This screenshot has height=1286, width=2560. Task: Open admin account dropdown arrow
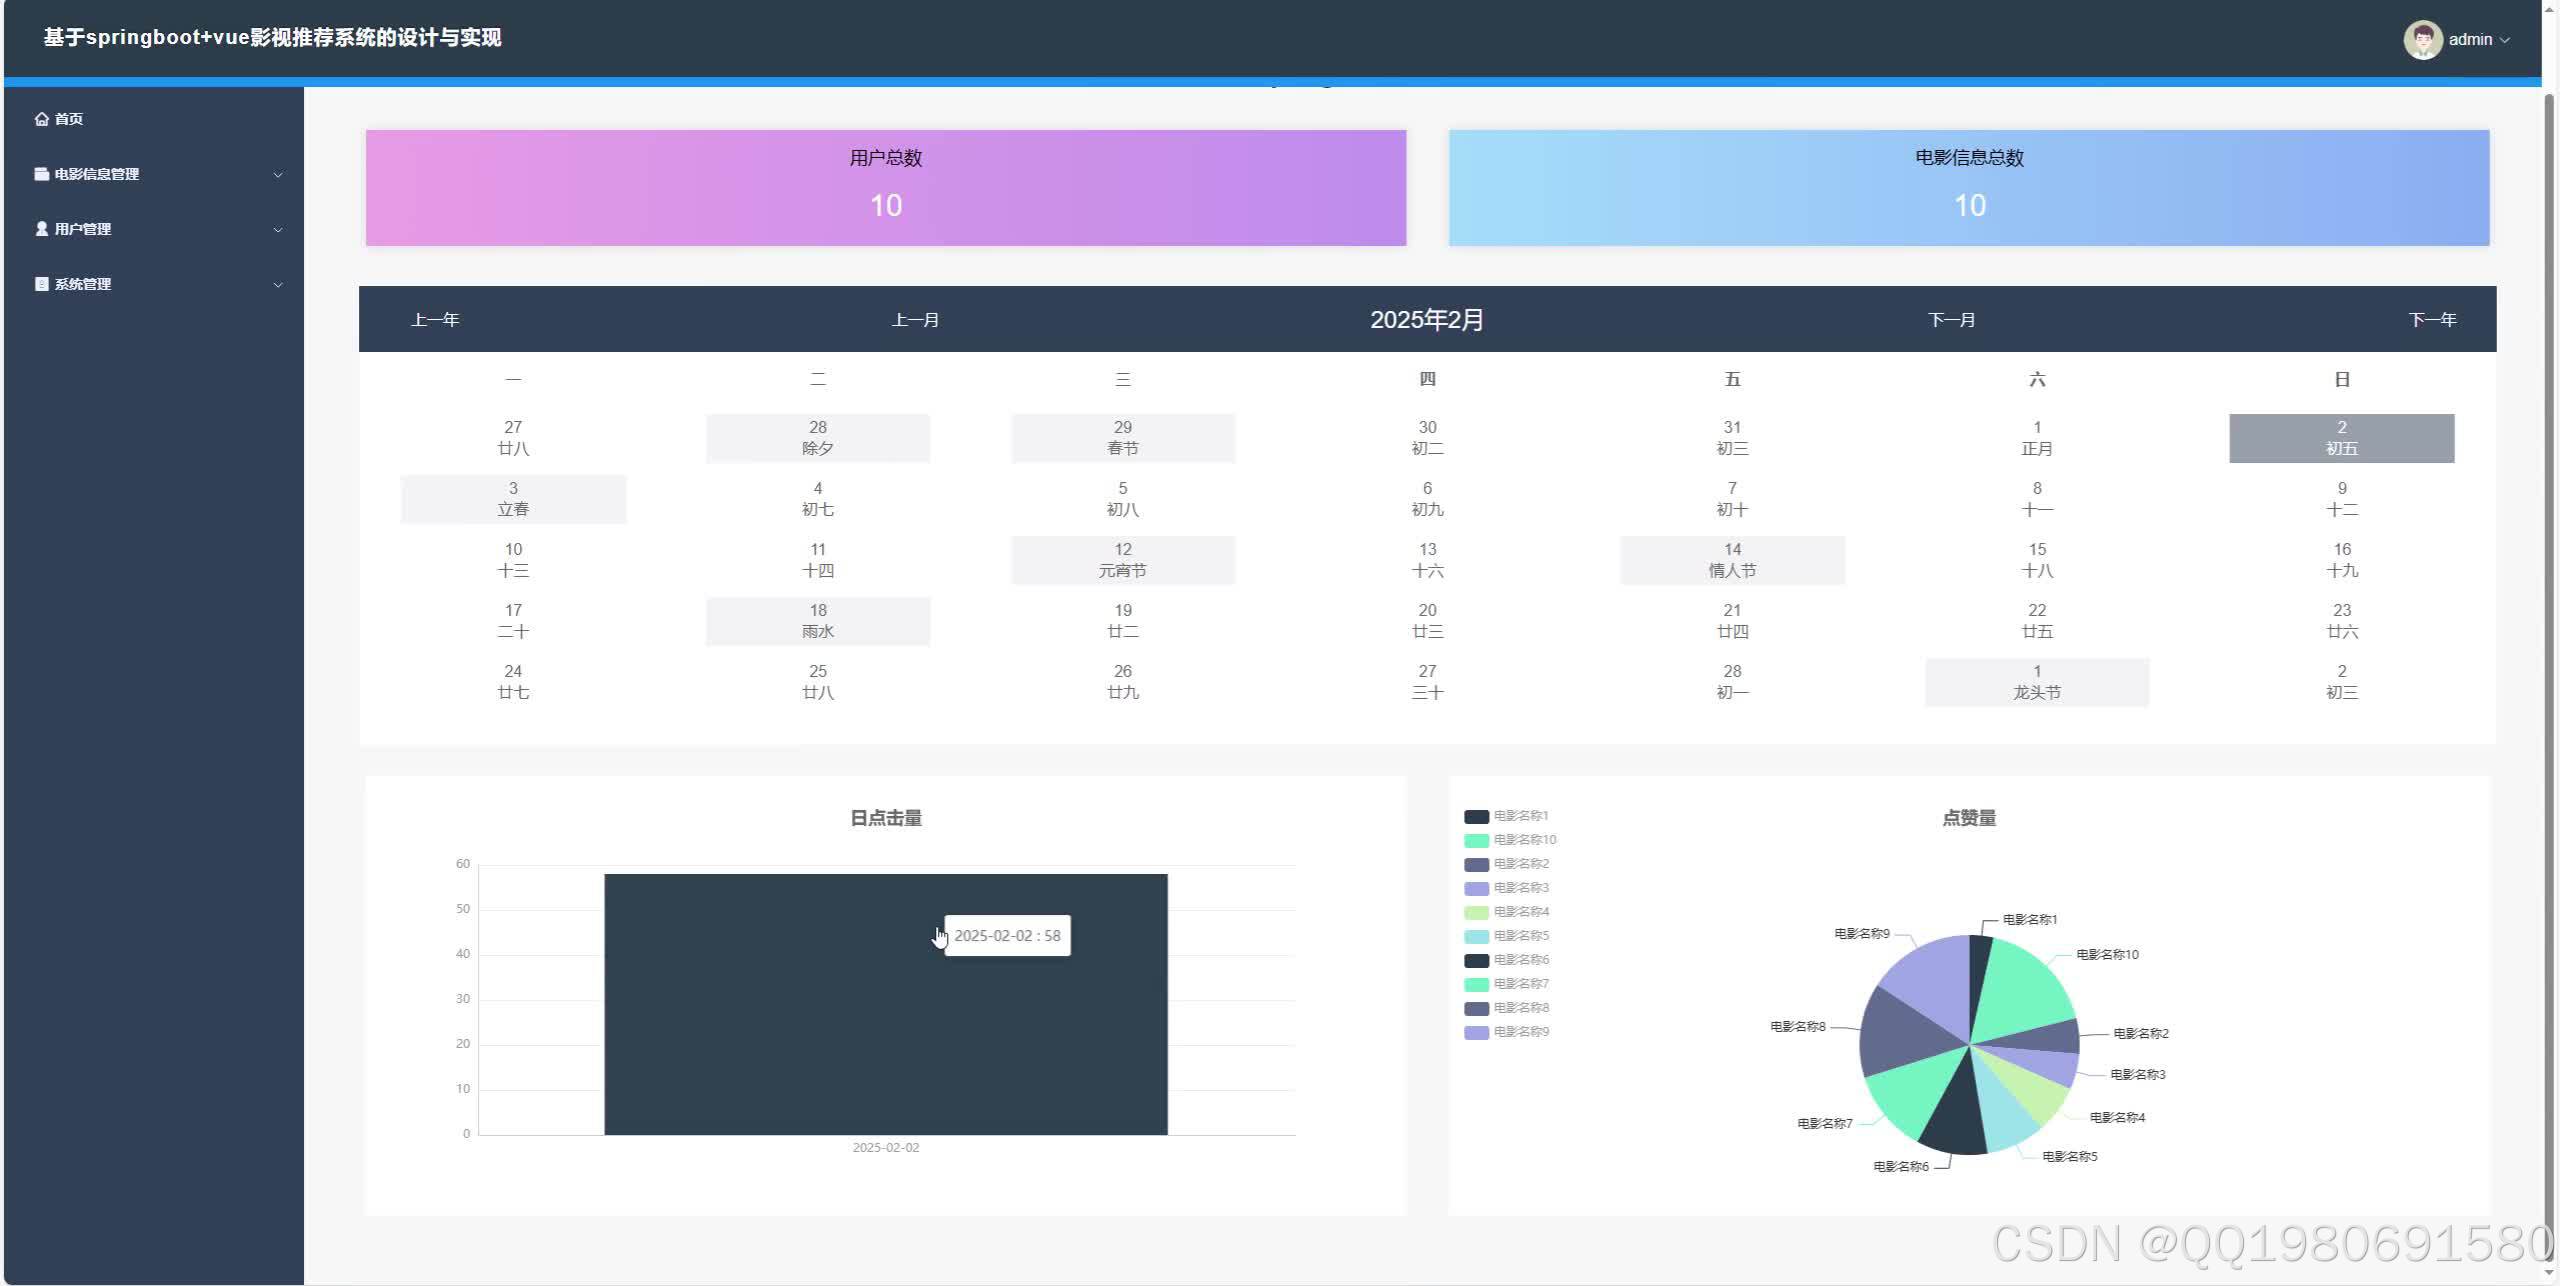coord(2505,40)
